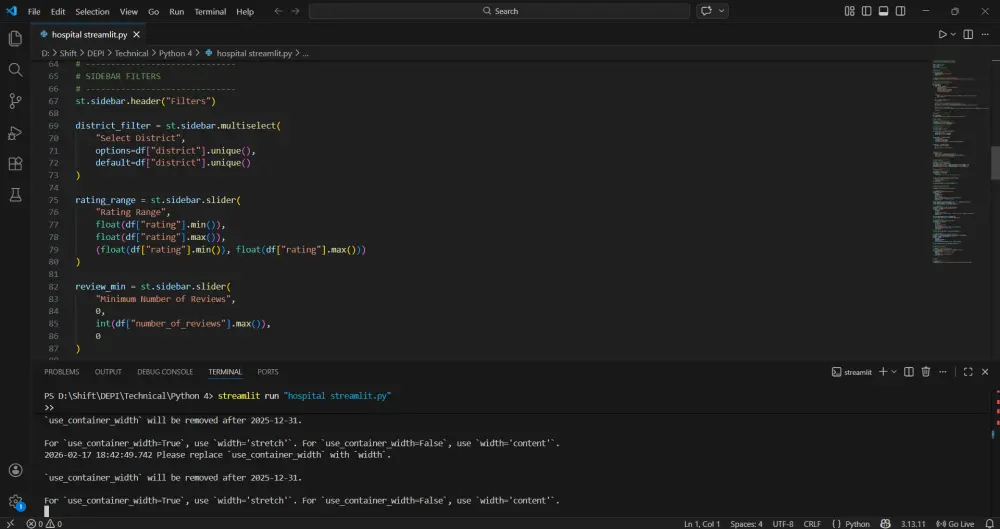Open the Manage gear icon
Screen dimensions: 1000x529
click(x=15, y=500)
